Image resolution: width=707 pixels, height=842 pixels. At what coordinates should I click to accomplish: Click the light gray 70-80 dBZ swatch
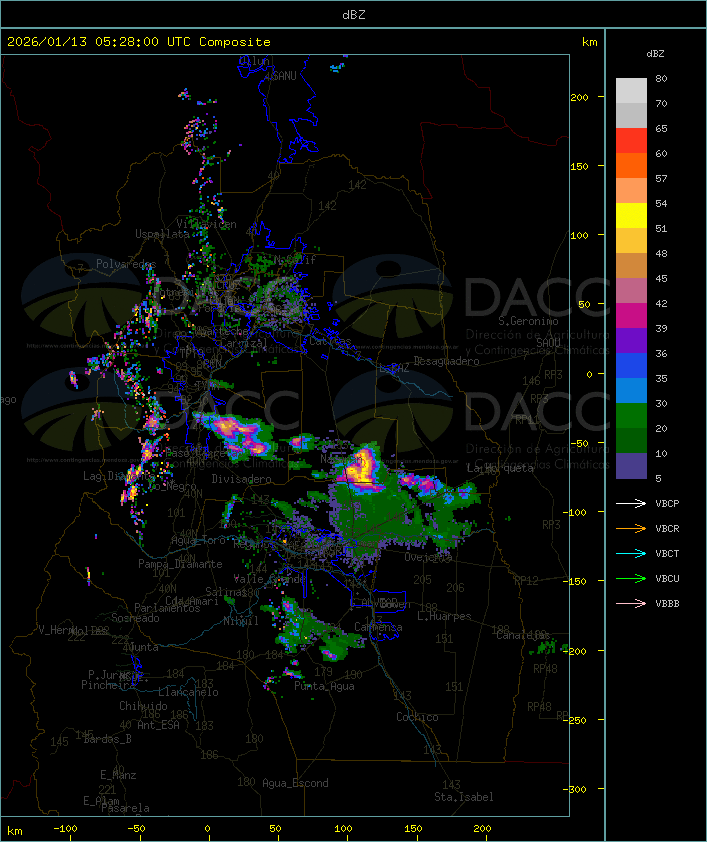(631, 91)
